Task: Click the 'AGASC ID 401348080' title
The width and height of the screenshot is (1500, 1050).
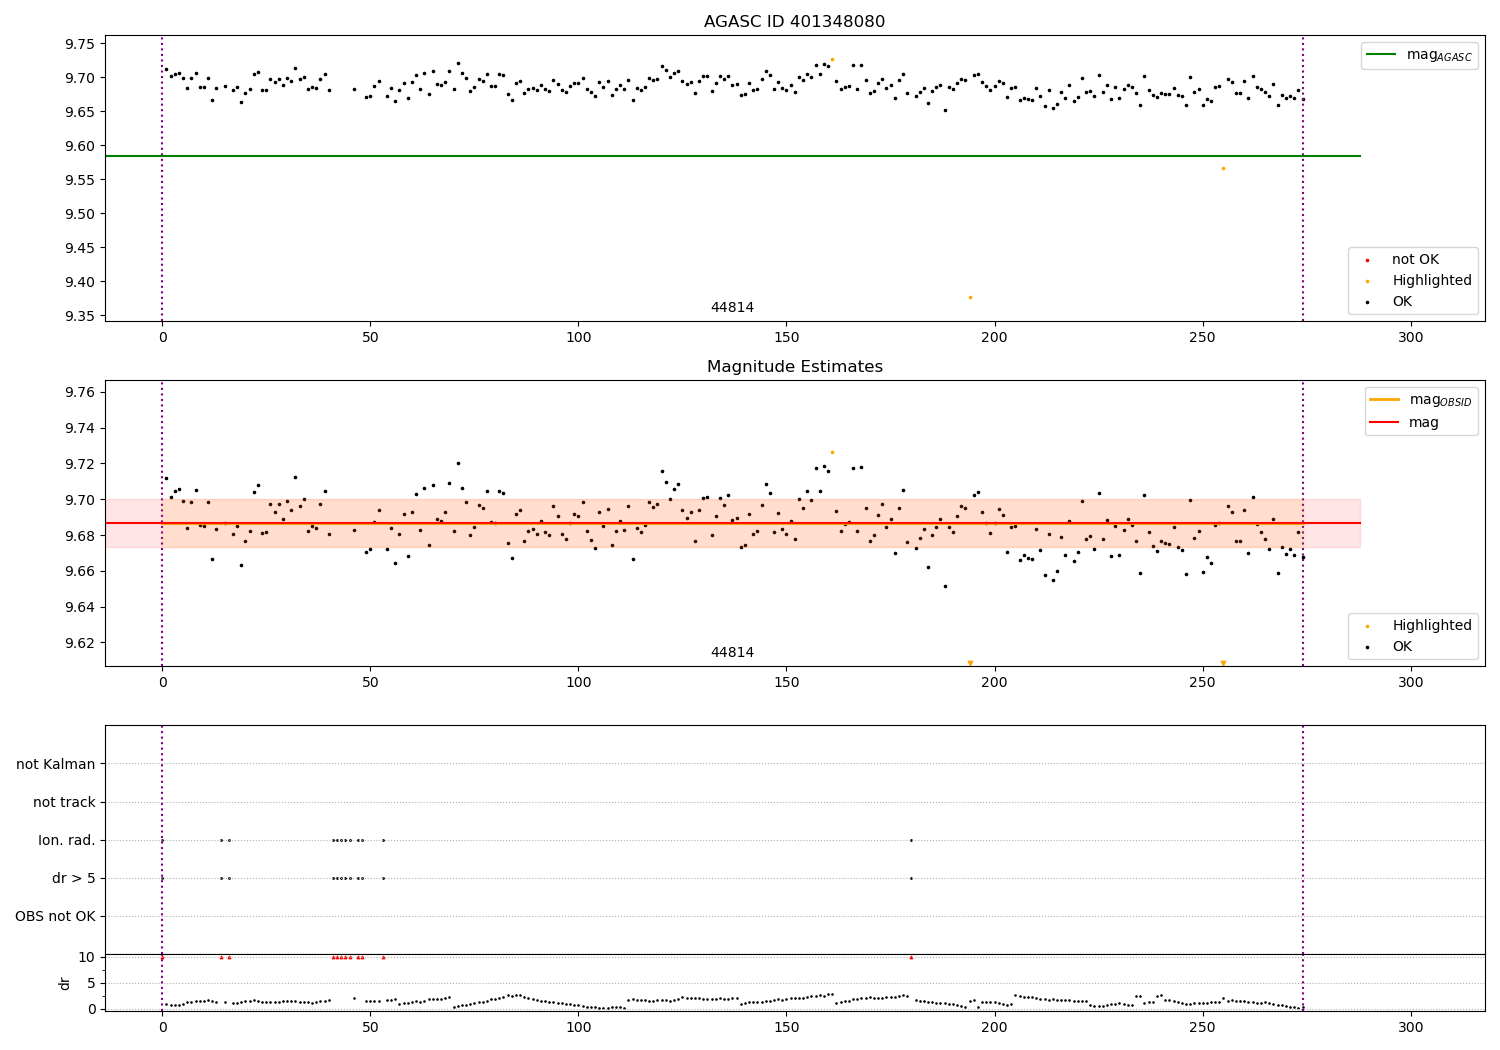Action: (794, 22)
